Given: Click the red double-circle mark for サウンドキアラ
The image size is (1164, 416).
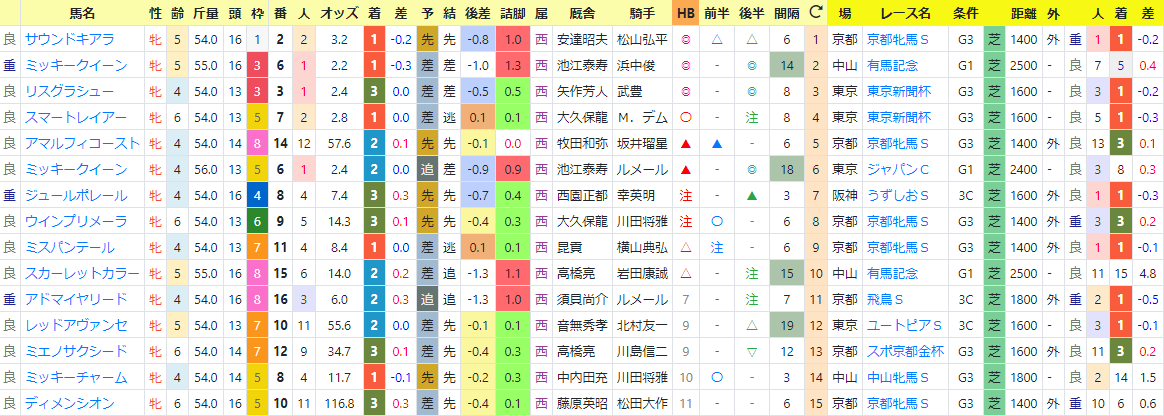Looking at the screenshot, I should 684,39.
